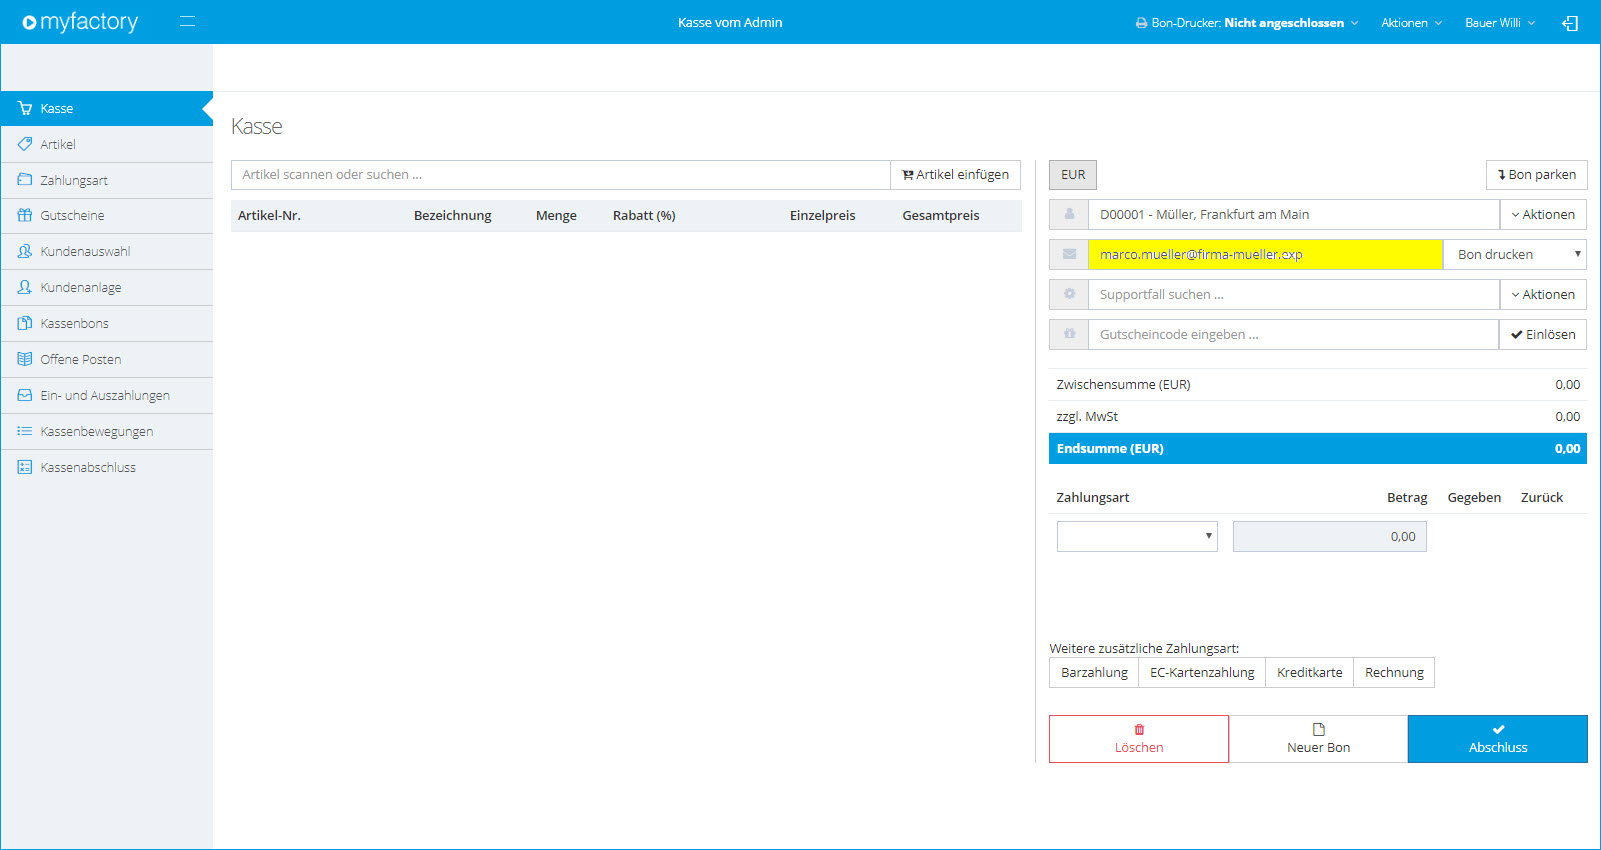Click the Offene Posten book icon
Screen dimensions: 1601x850
coord(25,359)
